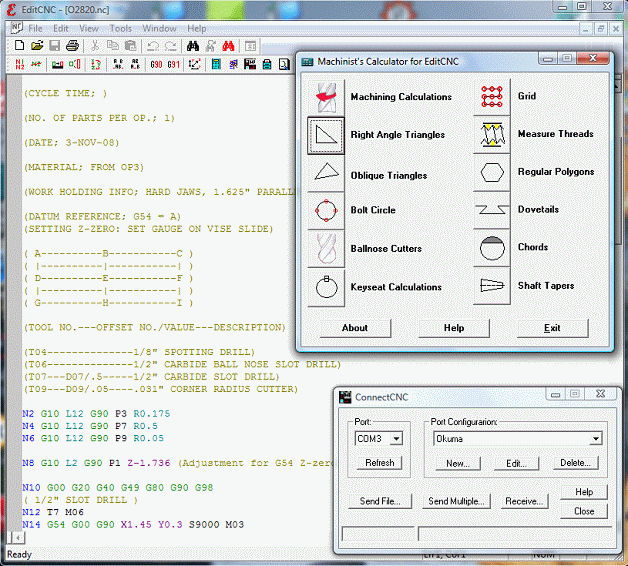
Task: Create a new file with the toolbar icon
Action: point(19,46)
